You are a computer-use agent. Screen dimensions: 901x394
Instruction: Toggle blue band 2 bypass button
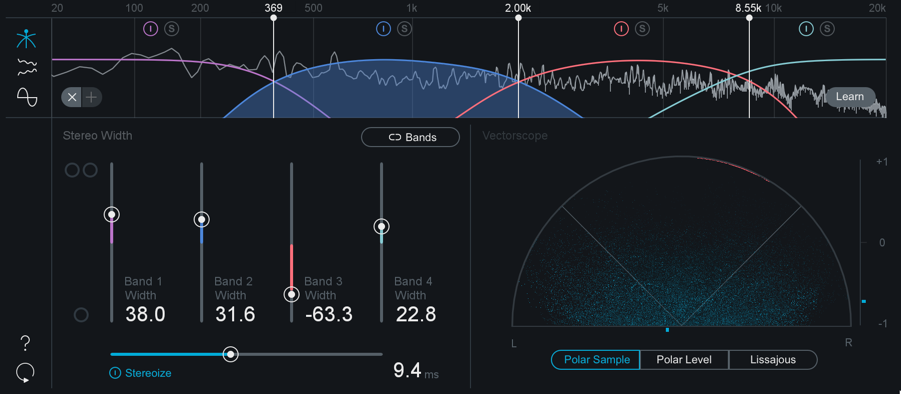(384, 29)
